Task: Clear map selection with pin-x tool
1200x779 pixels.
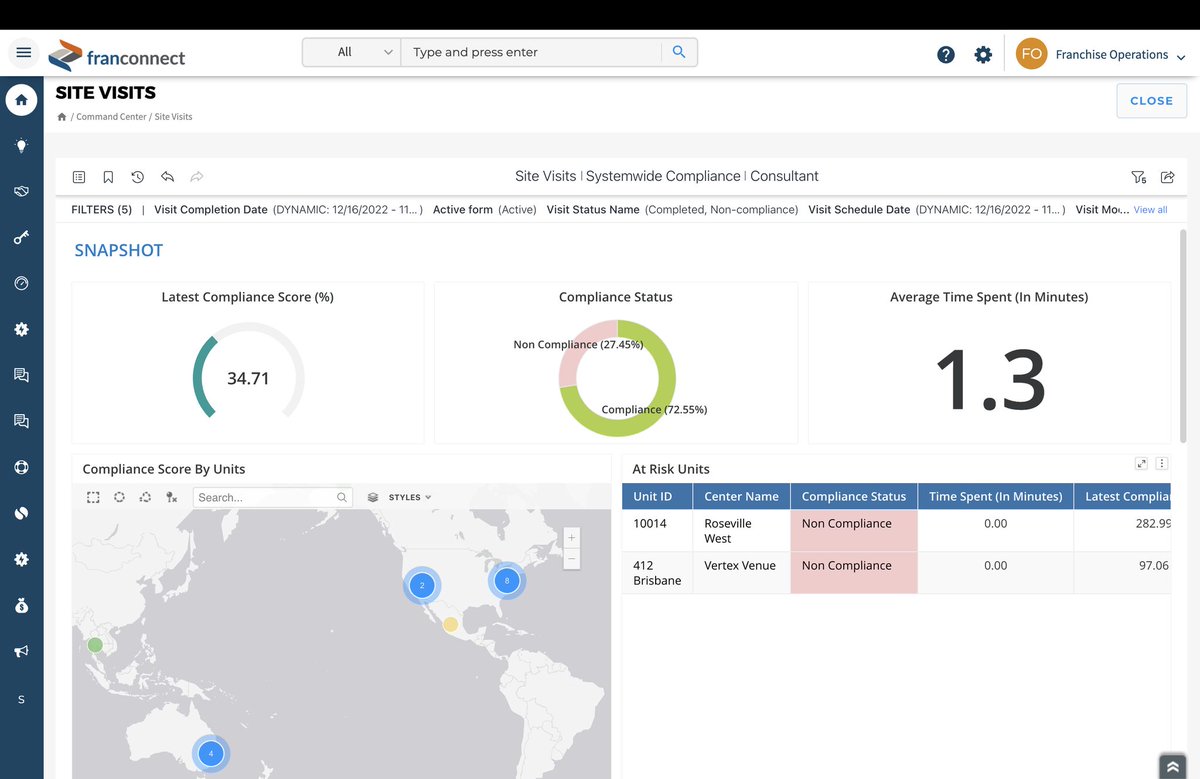Action: click(171, 497)
